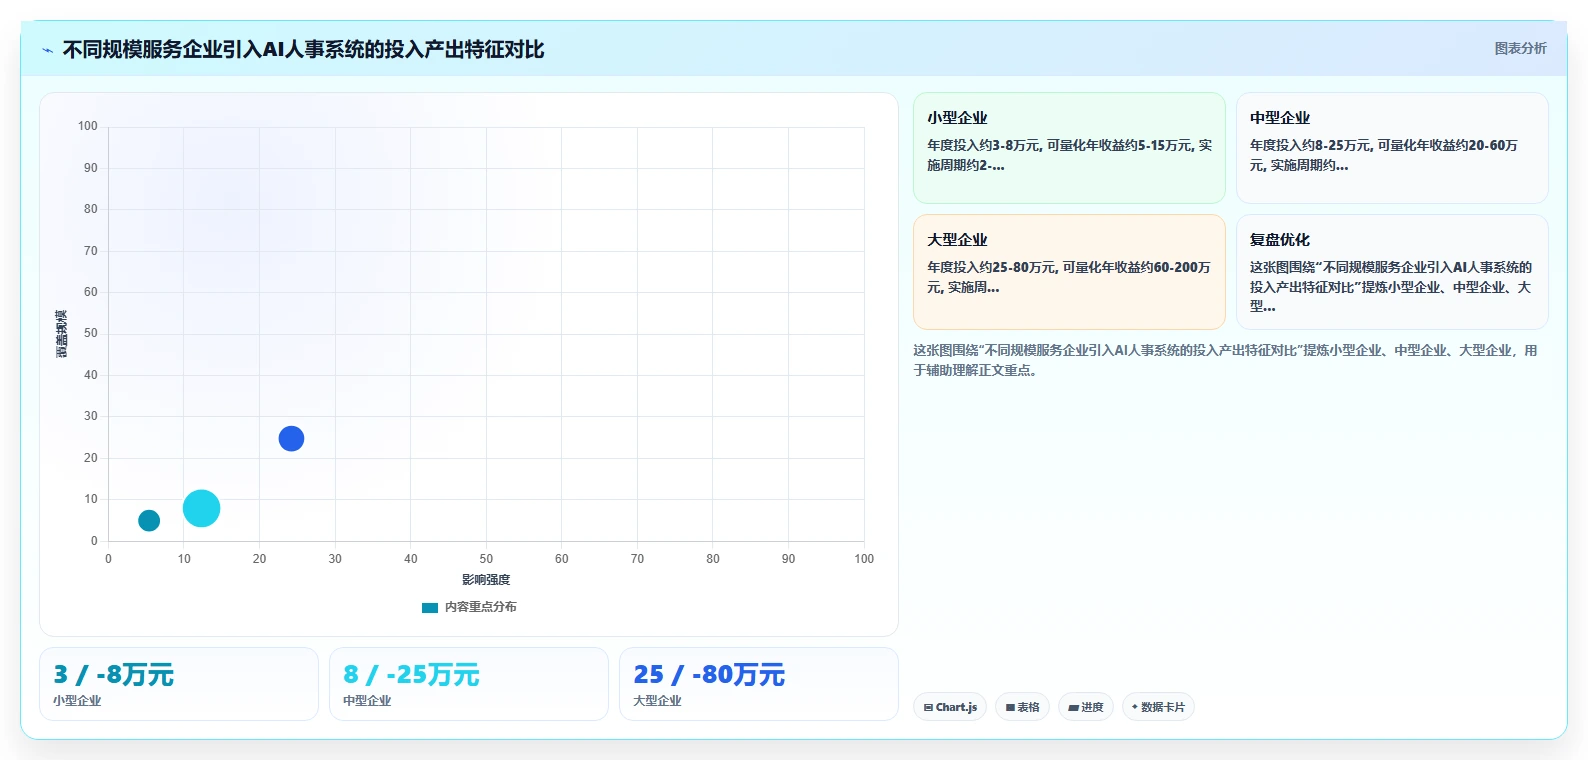Screen dimensions: 1588x760
Task: Click 大型企业 label under the stat value
Action: [657, 701]
